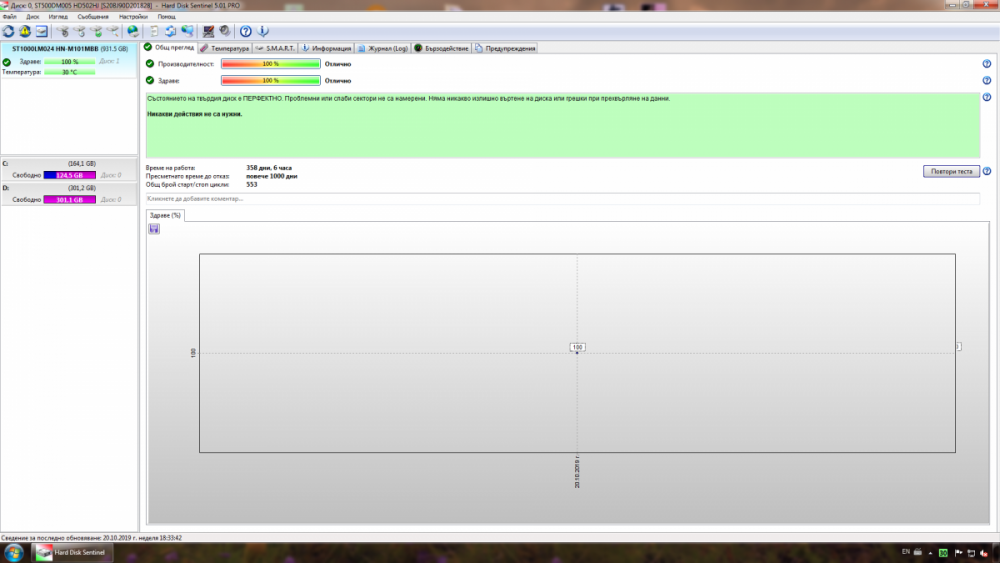This screenshot has height=563, width=1000.
Task: Click the envelope message icon in toolbar
Action: (41, 31)
